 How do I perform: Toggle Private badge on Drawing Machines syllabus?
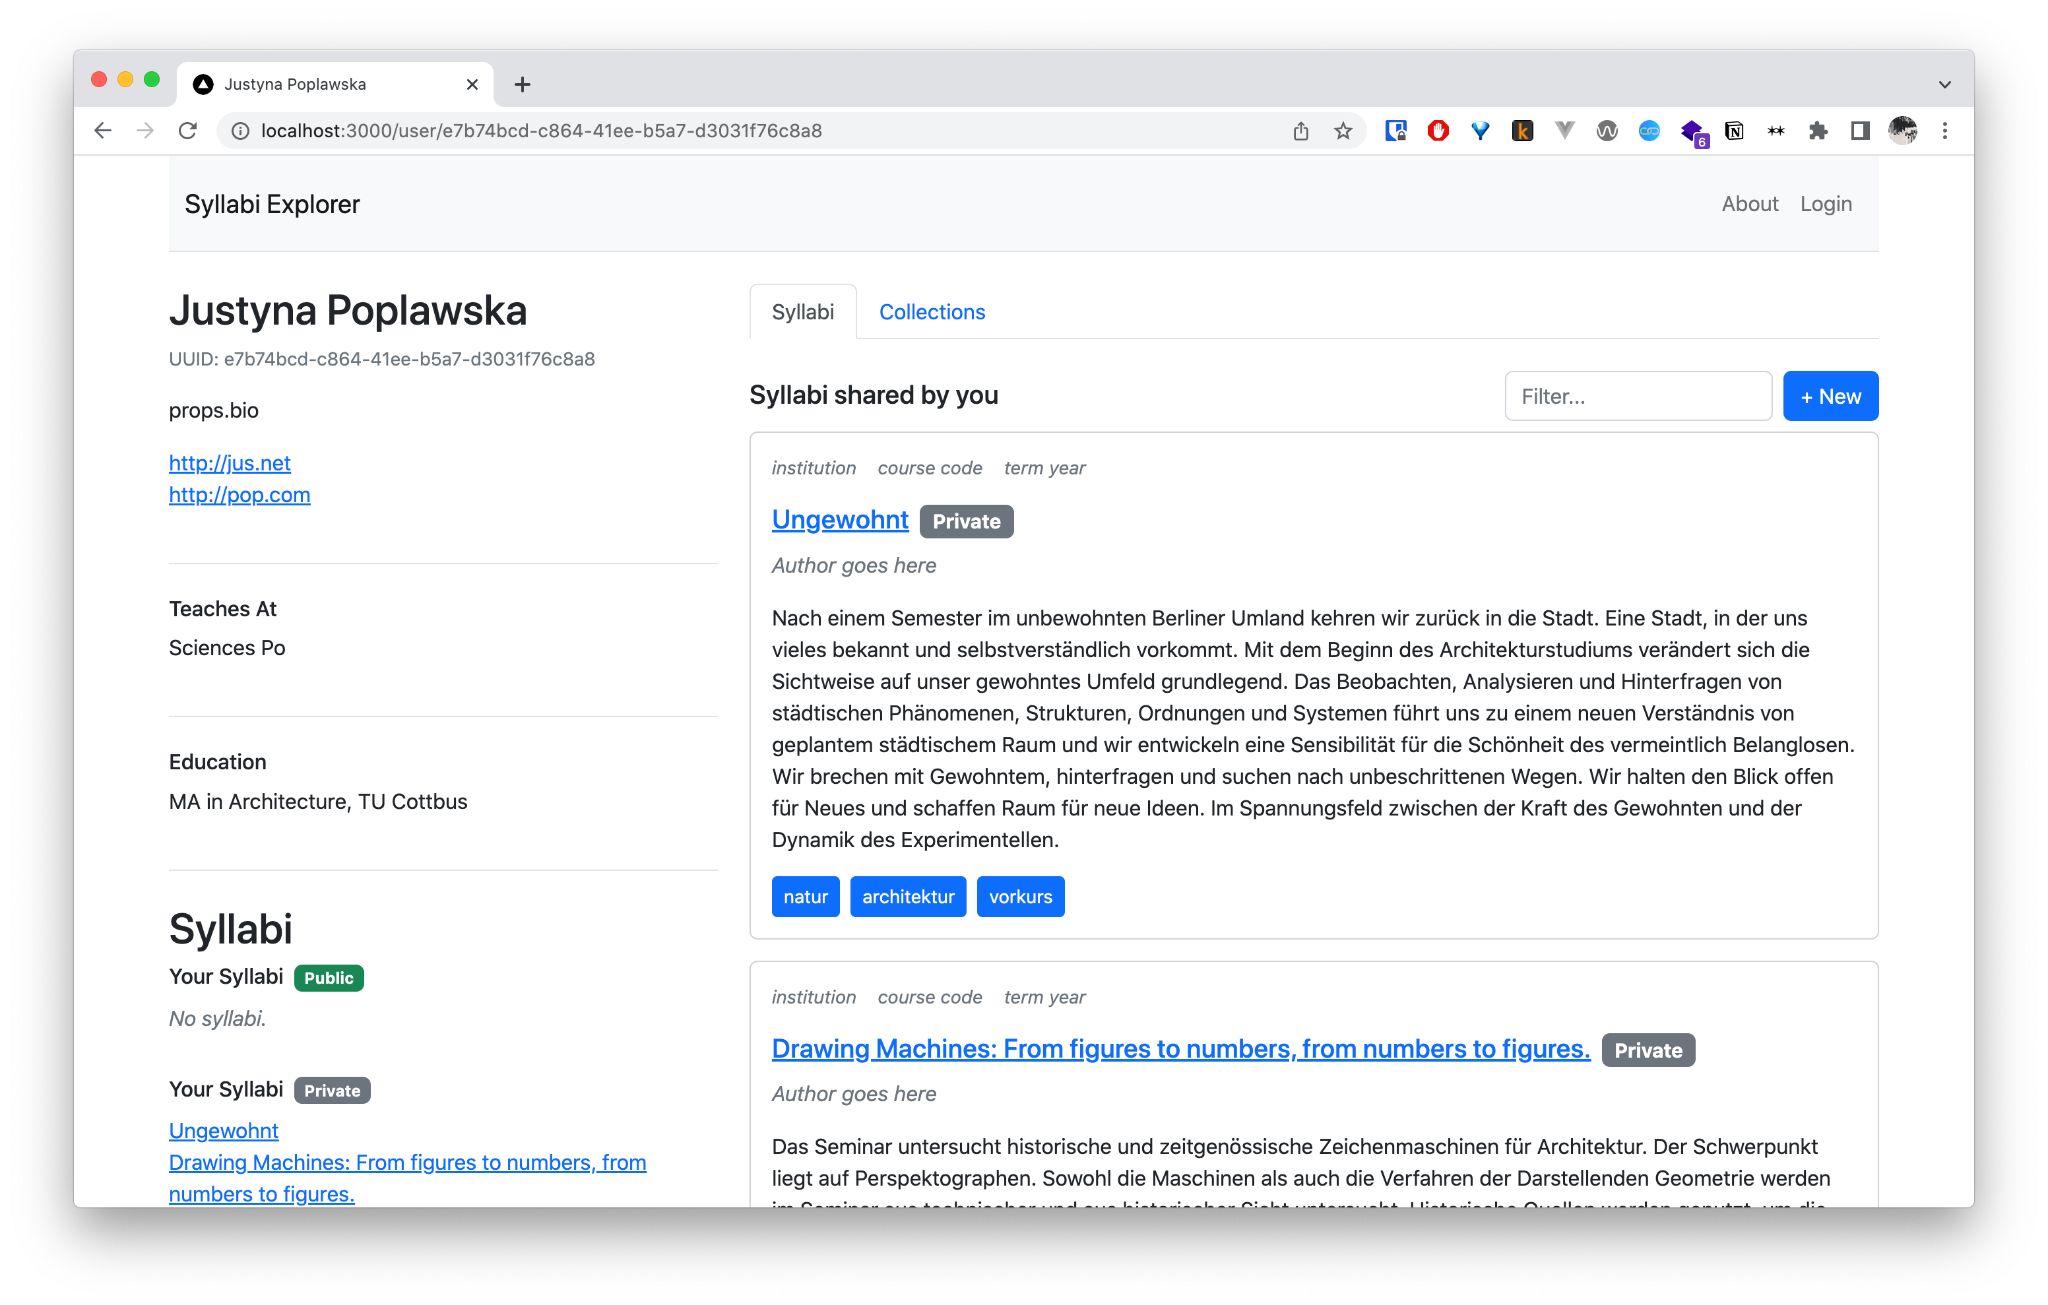tap(1648, 1048)
